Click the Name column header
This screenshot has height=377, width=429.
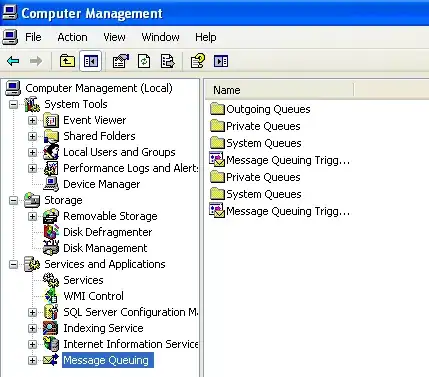click(x=279, y=90)
